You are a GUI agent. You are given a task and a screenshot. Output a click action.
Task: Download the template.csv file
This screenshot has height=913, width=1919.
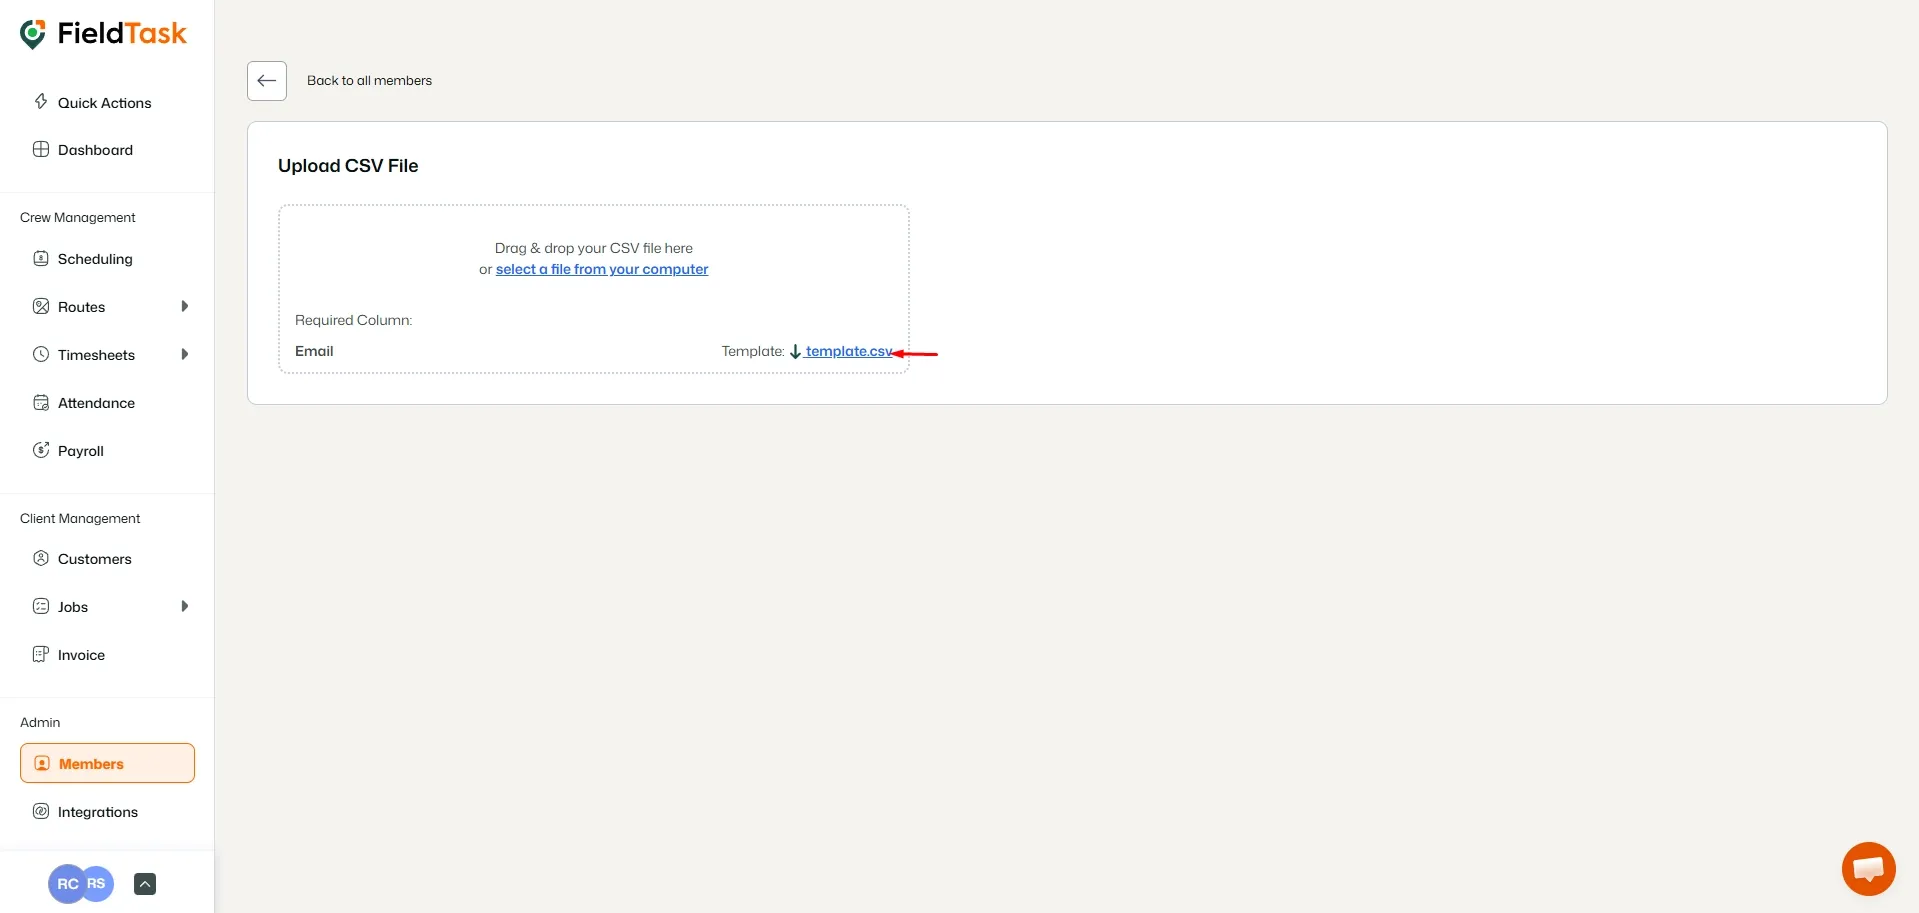pos(847,351)
